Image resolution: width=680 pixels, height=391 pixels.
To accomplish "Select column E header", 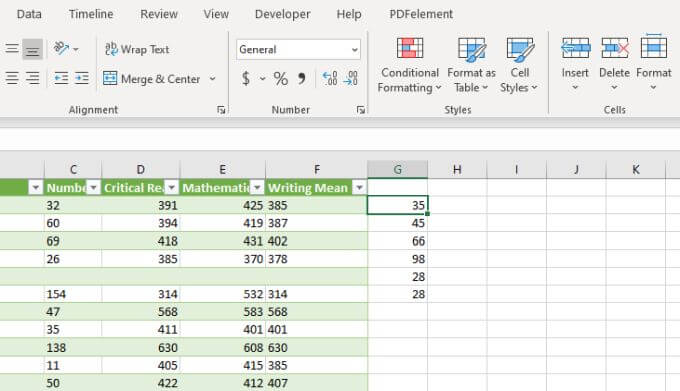I will coord(222,169).
